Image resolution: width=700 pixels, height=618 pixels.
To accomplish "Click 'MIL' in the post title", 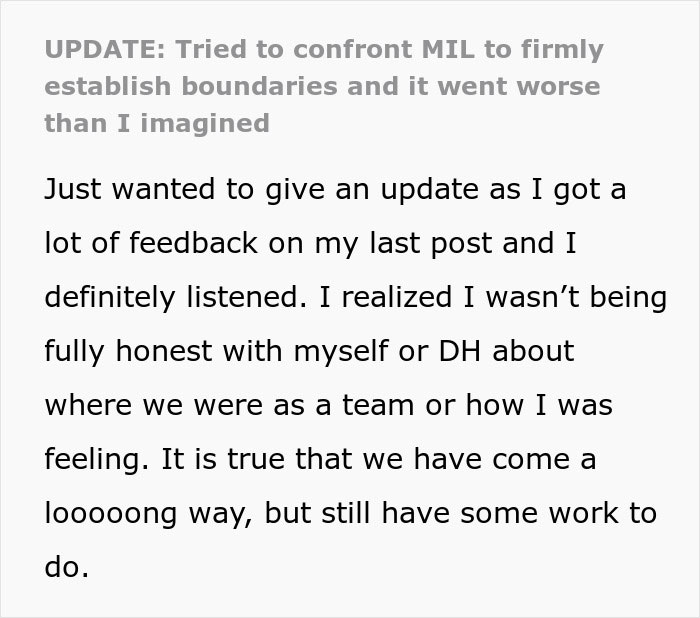I will pos(448,49).
